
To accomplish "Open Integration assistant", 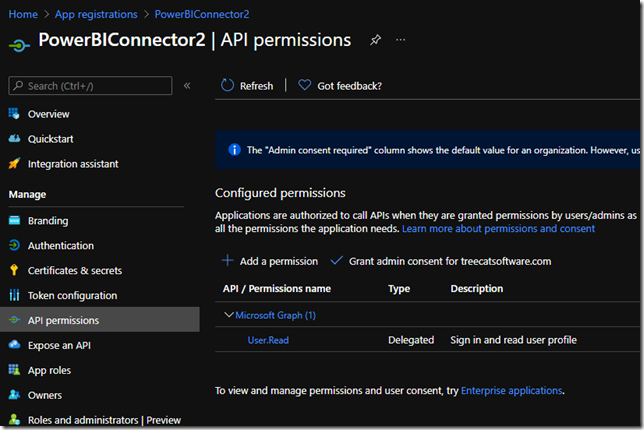I will point(73,164).
